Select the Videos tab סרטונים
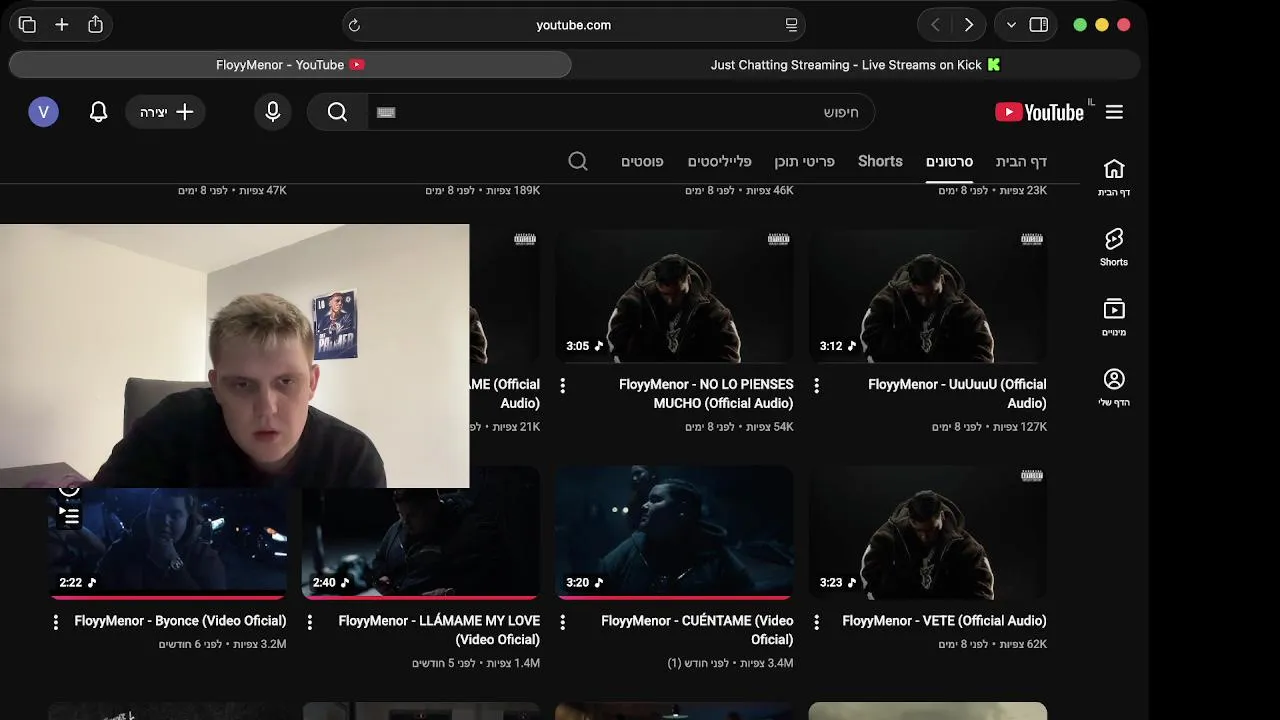 tap(949, 161)
